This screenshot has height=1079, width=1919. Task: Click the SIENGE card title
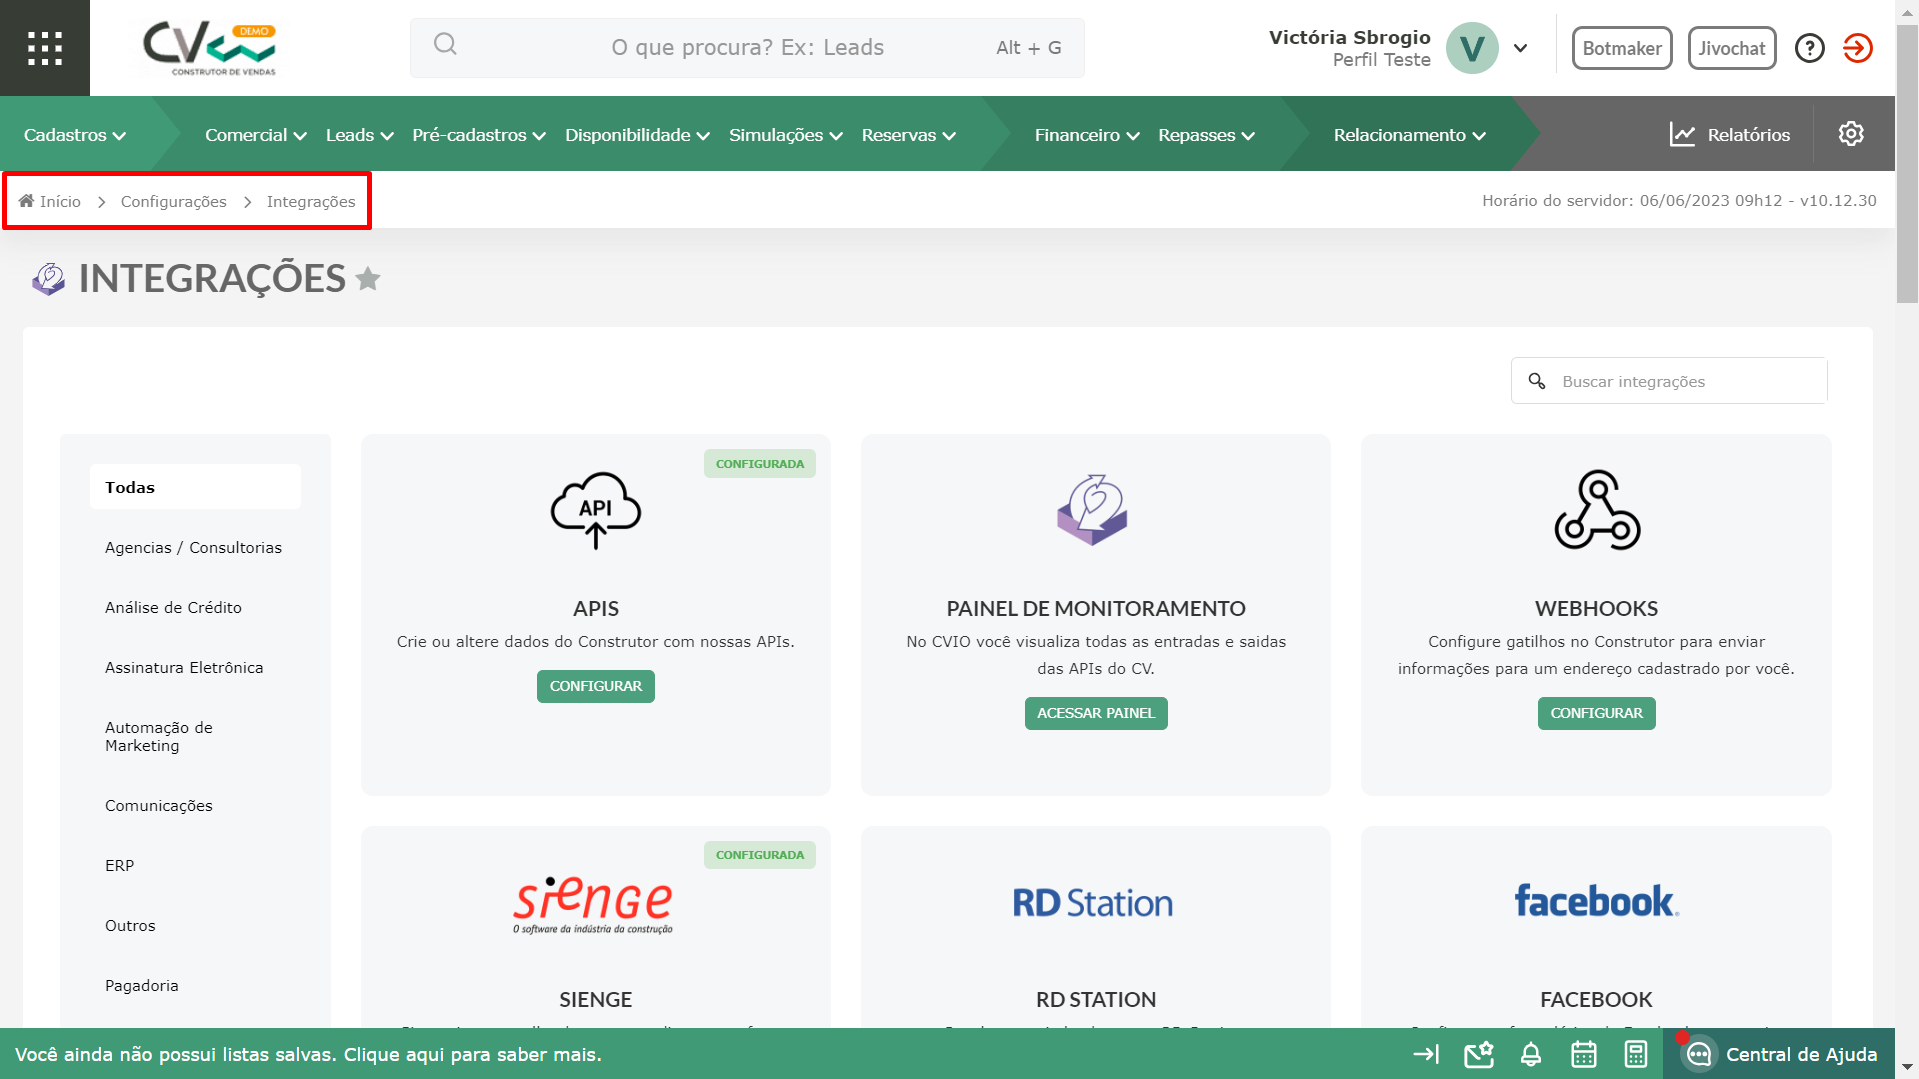point(596,999)
